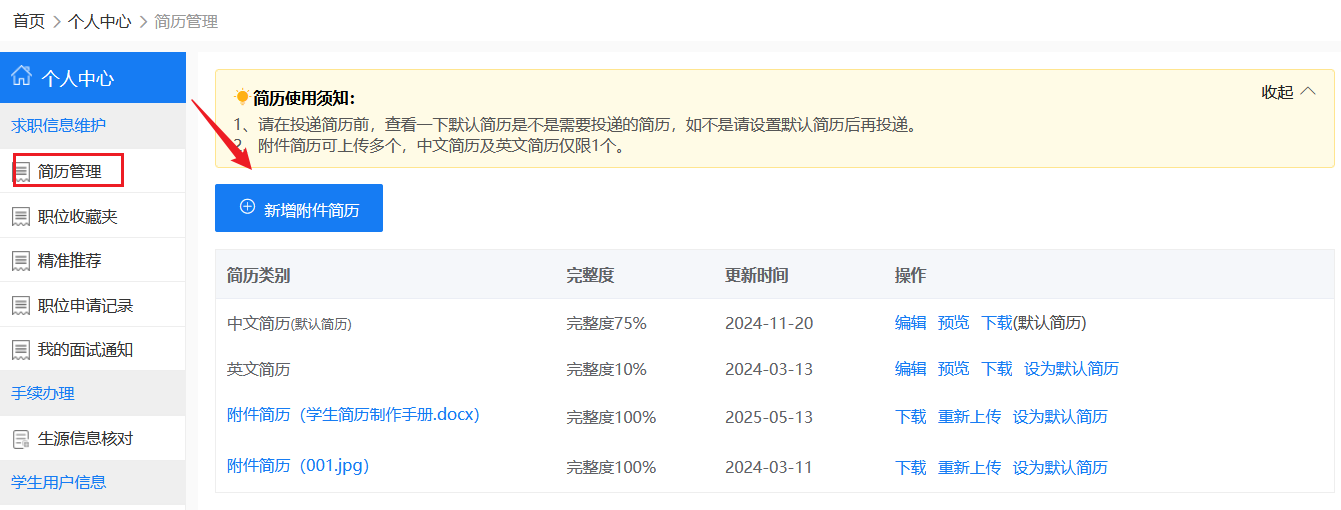The width and height of the screenshot is (1341, 510).
Task: Click the icon beside 职位申请记录
Action: coord(20,305)
